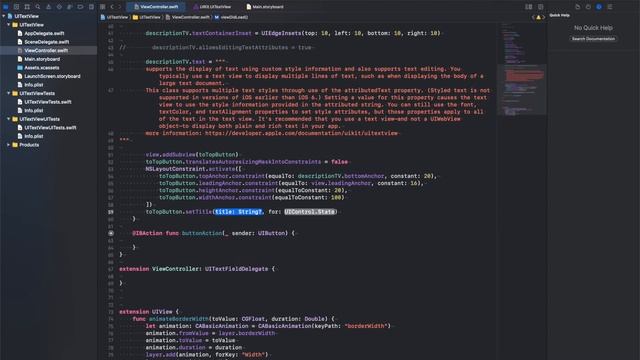Open UITextViewTests.swift in the navigator

(48, 102)
